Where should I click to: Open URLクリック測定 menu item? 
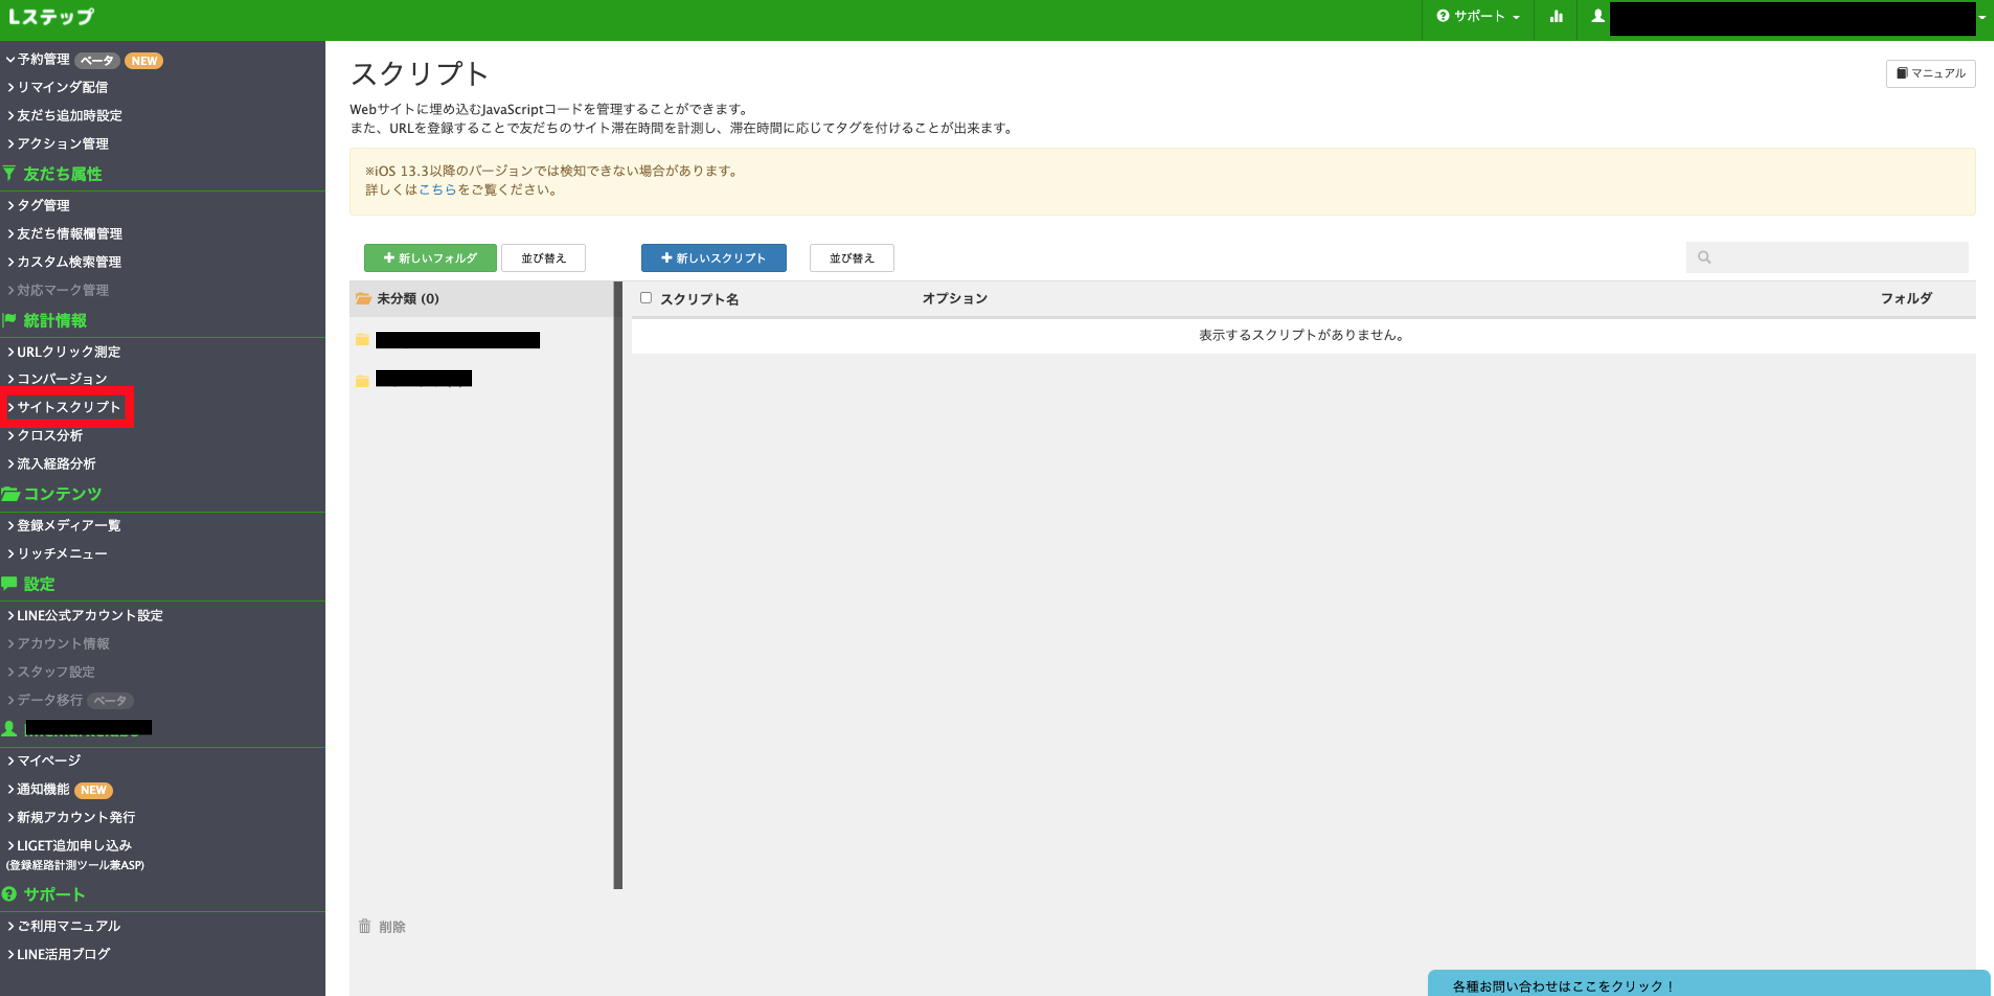coord(63,352)
